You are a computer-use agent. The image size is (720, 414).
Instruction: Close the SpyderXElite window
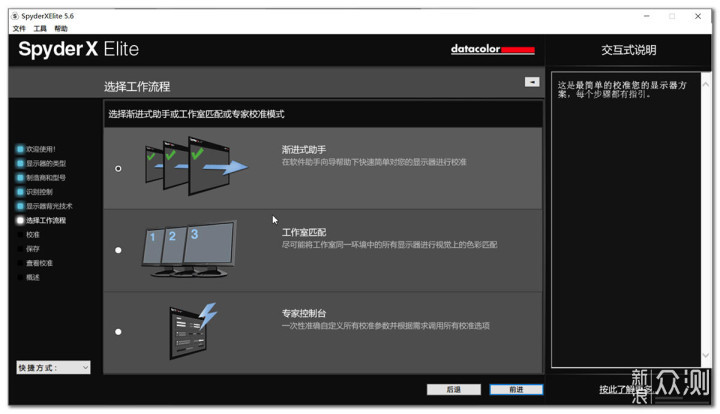(x=698, y=16)
